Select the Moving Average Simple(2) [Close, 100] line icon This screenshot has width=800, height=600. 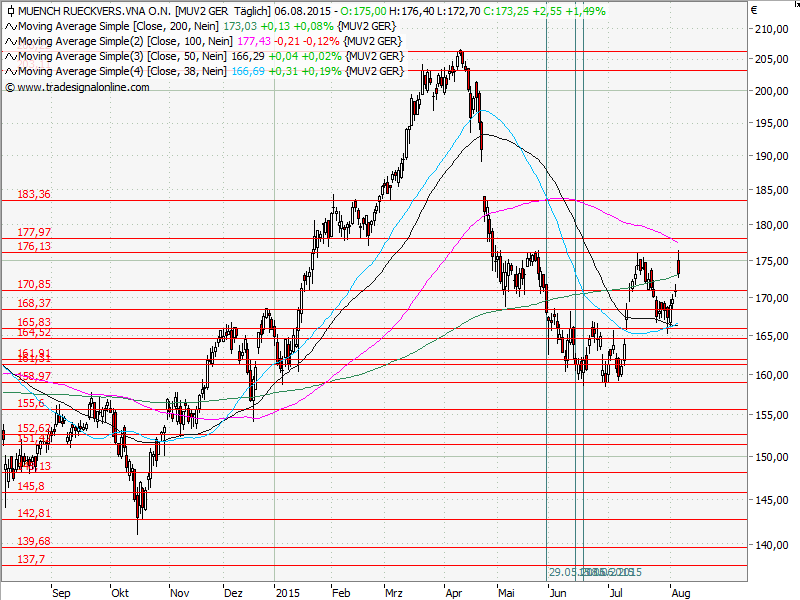(x=9, y=41)
